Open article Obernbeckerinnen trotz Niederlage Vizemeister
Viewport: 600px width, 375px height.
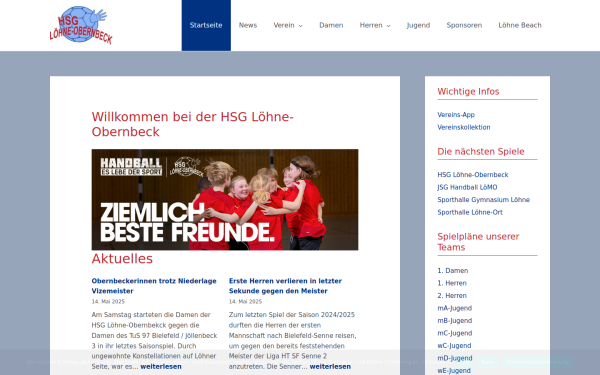tap(154, 286)
